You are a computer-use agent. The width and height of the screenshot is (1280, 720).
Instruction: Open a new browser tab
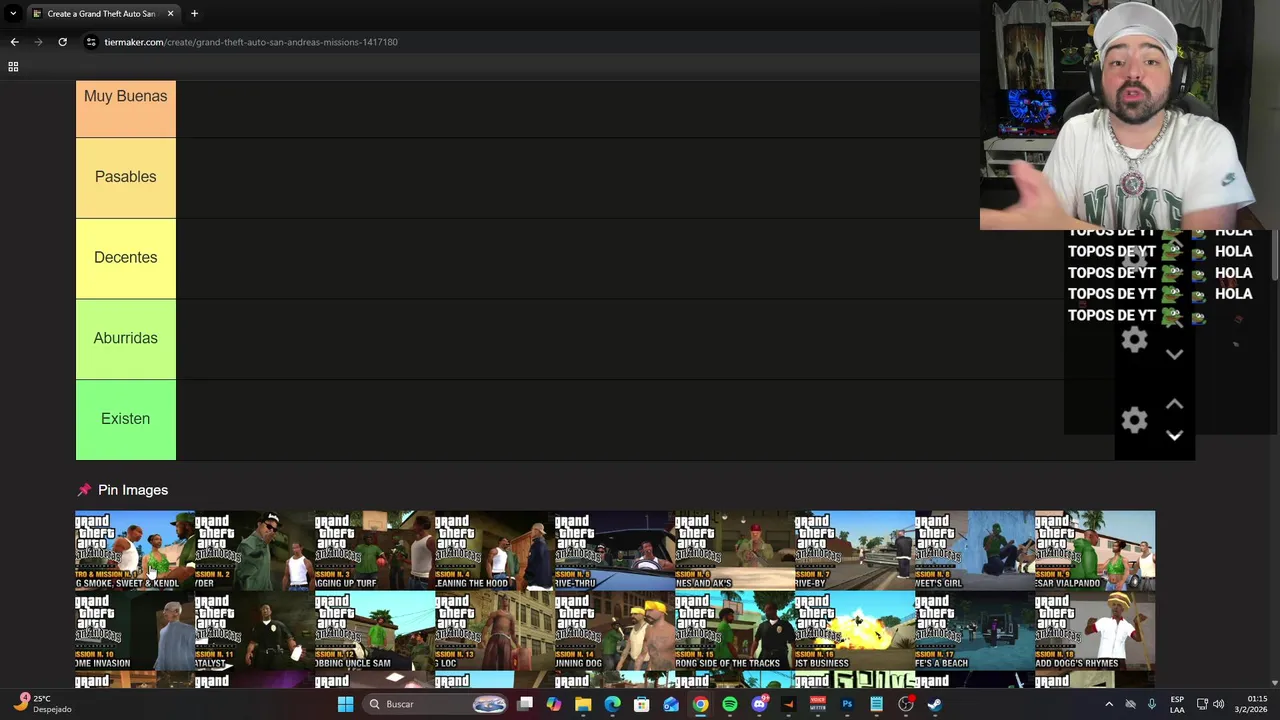click(194, 14)
